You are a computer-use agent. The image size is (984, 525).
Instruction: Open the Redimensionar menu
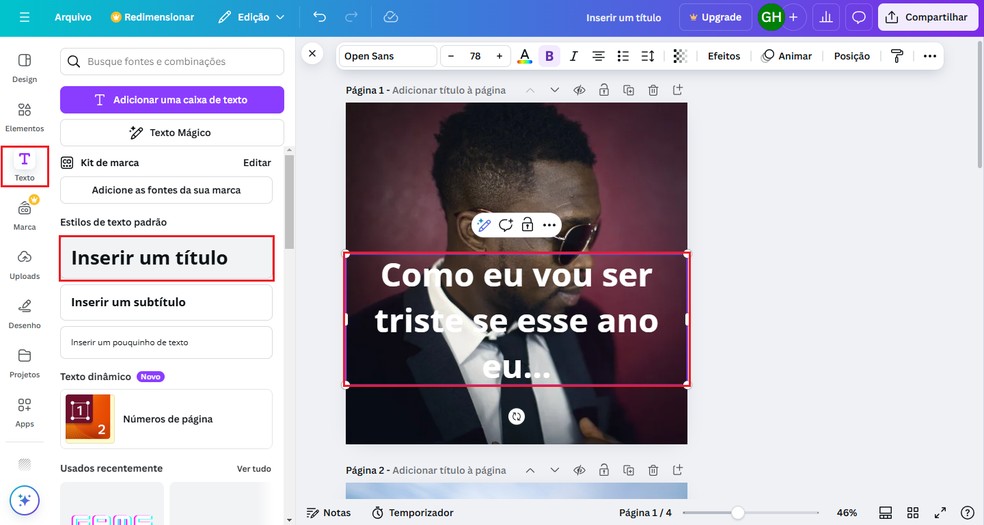(152, 17)
